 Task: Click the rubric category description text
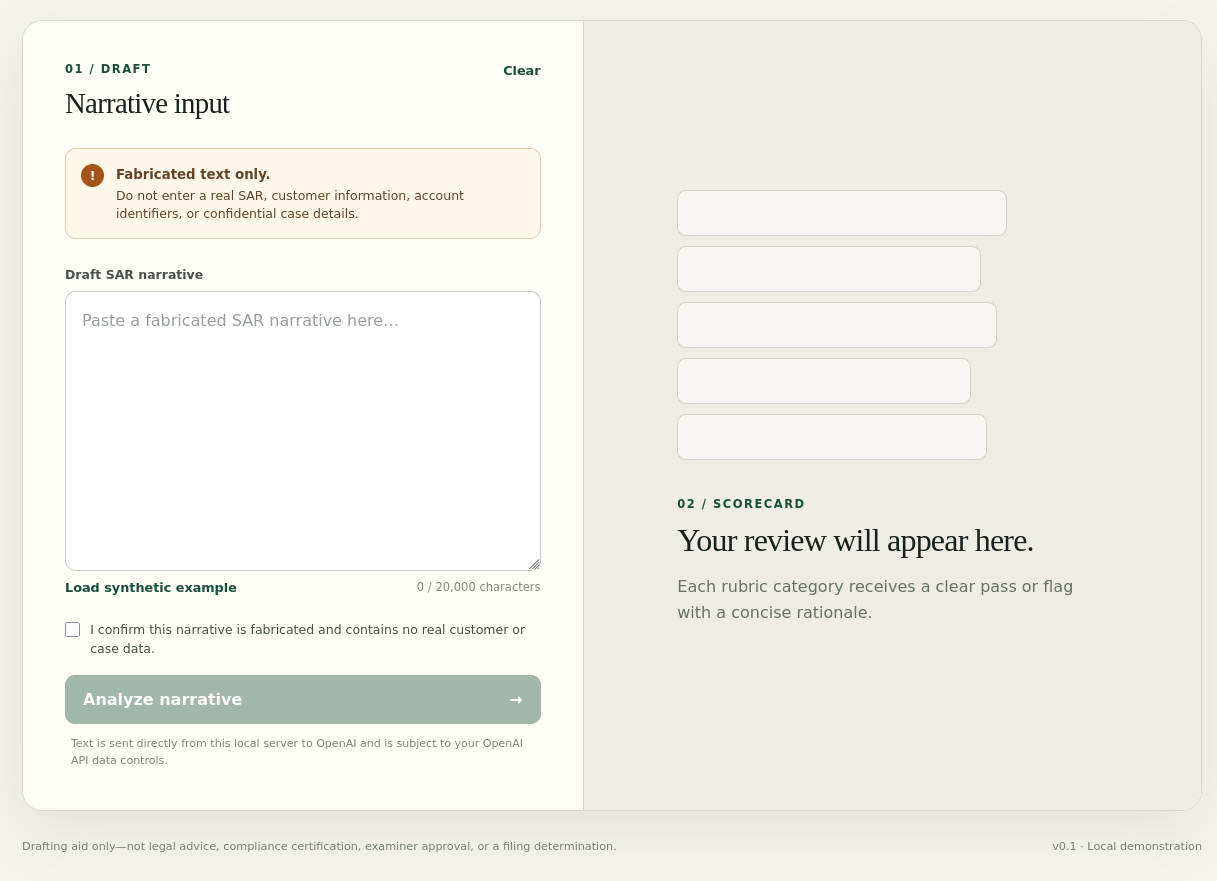875,599
